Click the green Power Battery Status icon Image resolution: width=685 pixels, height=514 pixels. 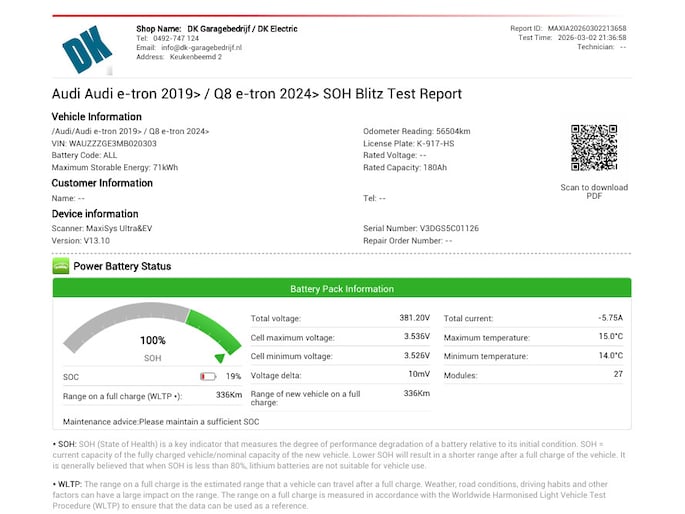coord(60,266)
